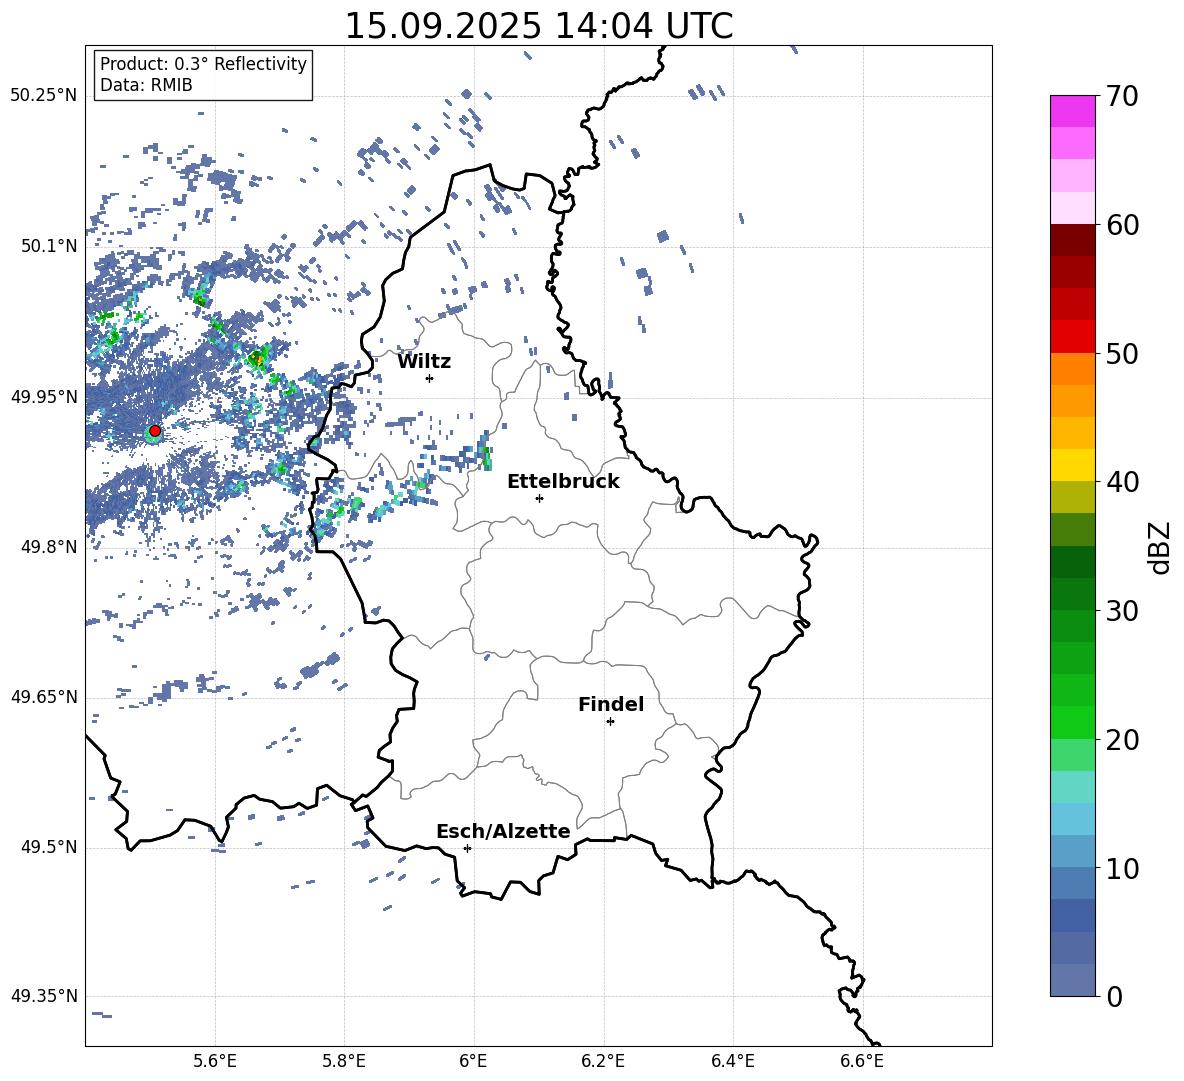Click the 40 tick label on colorbar
Viewport: 1184px width, 1081px height.
pos(1122,482)
